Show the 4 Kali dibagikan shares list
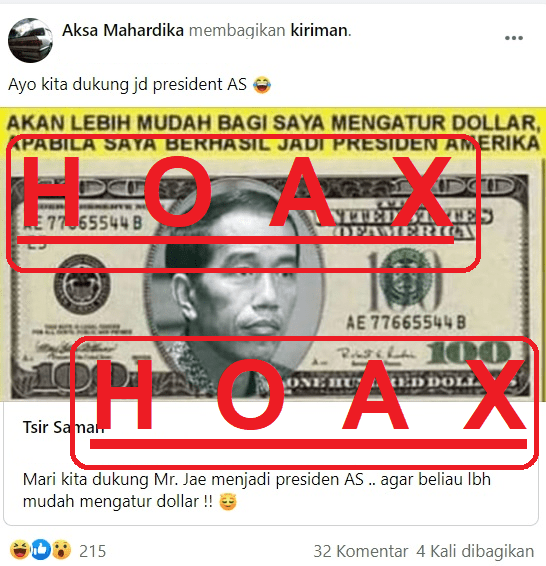Viewport: 546px width, 566px height. (x=475, y=551)
